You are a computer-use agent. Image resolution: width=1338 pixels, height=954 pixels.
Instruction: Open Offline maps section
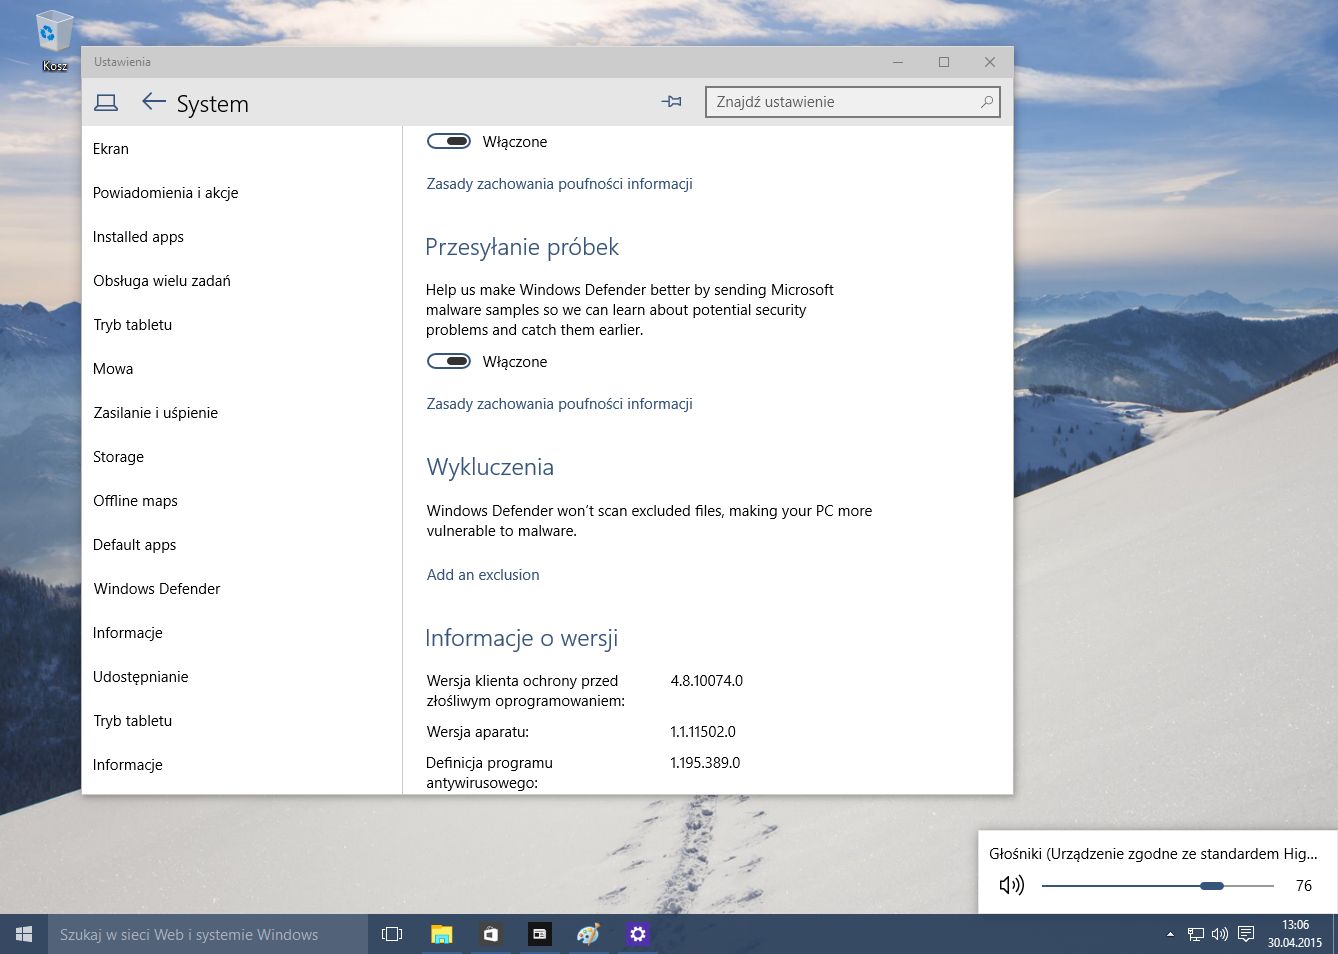135,500
